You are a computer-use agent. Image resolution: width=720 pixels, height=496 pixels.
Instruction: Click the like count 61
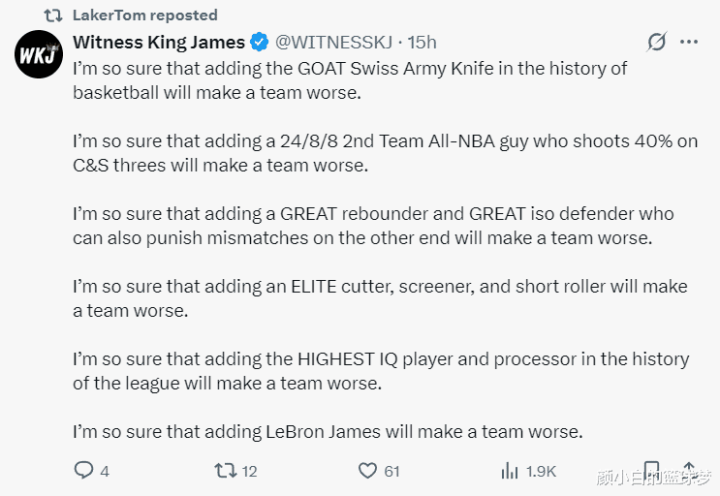pos(392,471)
